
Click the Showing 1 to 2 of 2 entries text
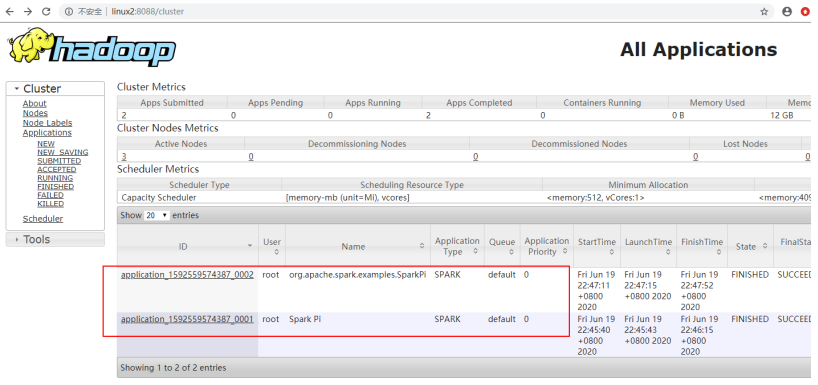[x=173, y=368]
